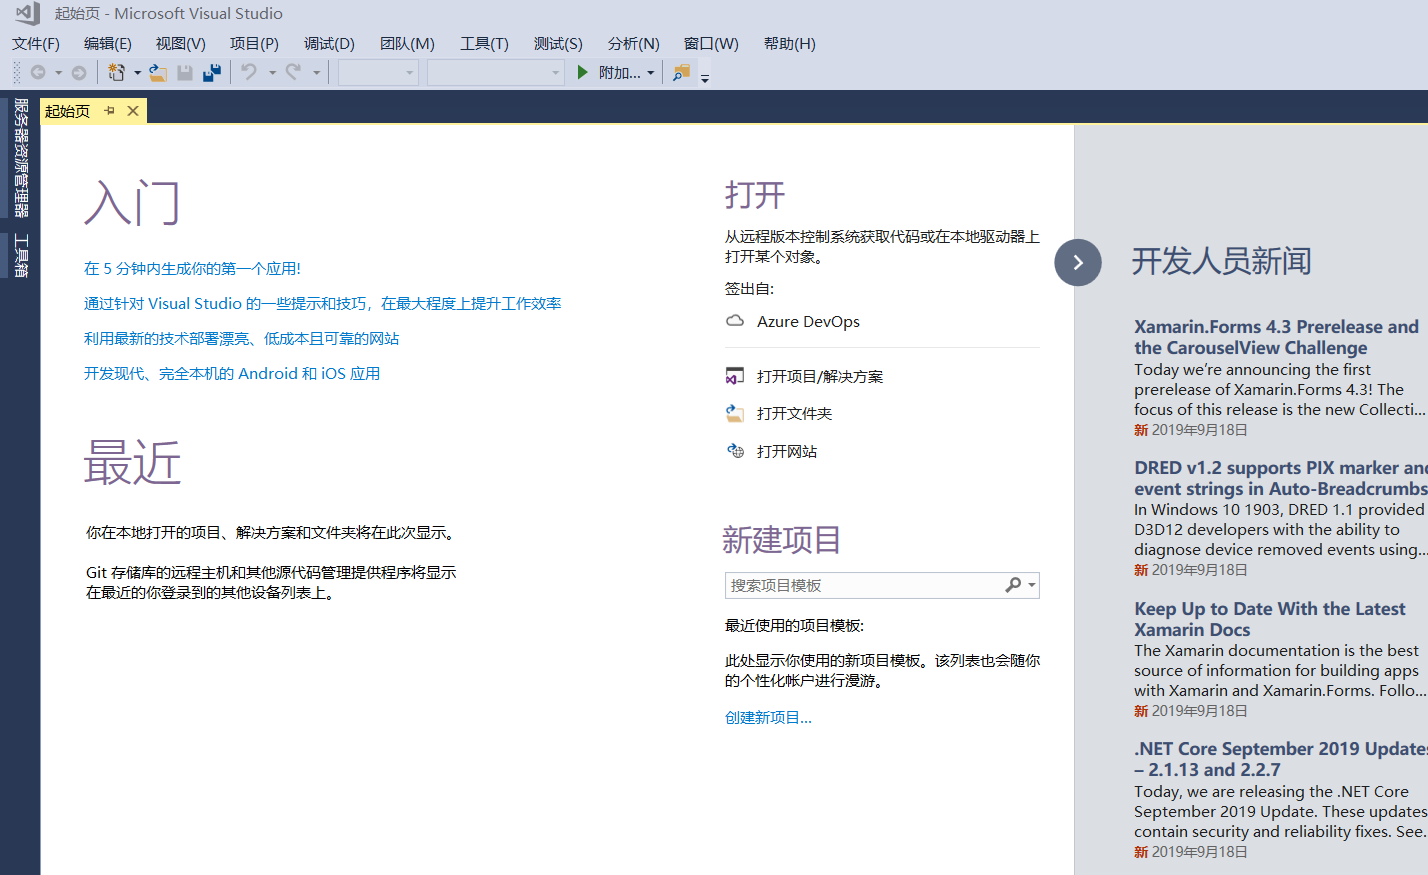The width and height of the screenshot is (1428, 875).
Task: Click the toolbar drag grip handle
Action: coord(16,73)
